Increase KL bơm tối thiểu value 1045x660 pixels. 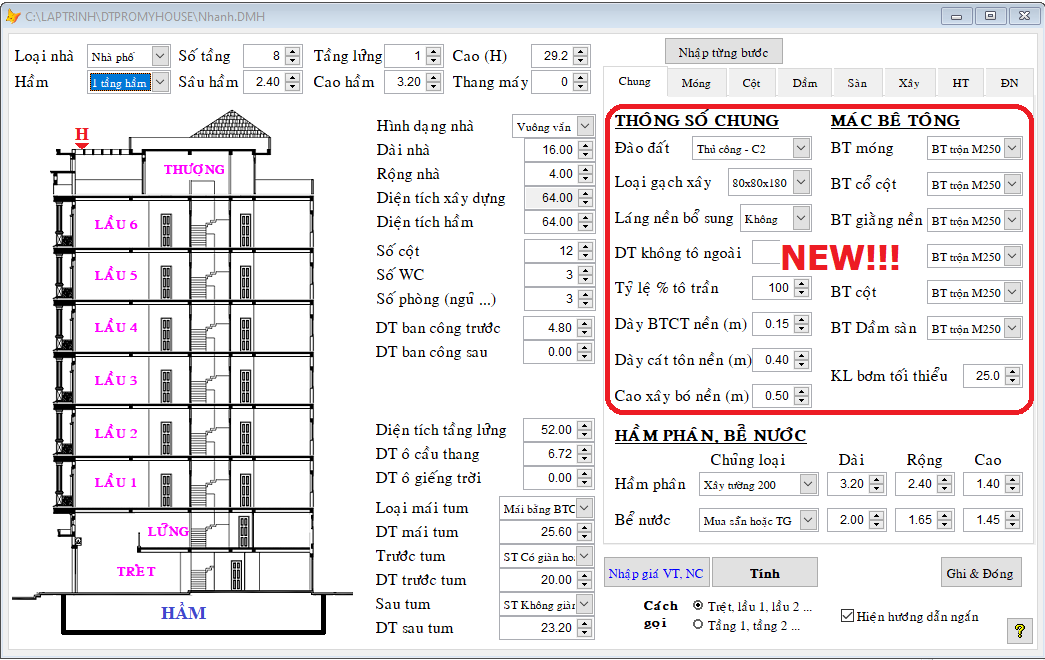point(1014,371)
